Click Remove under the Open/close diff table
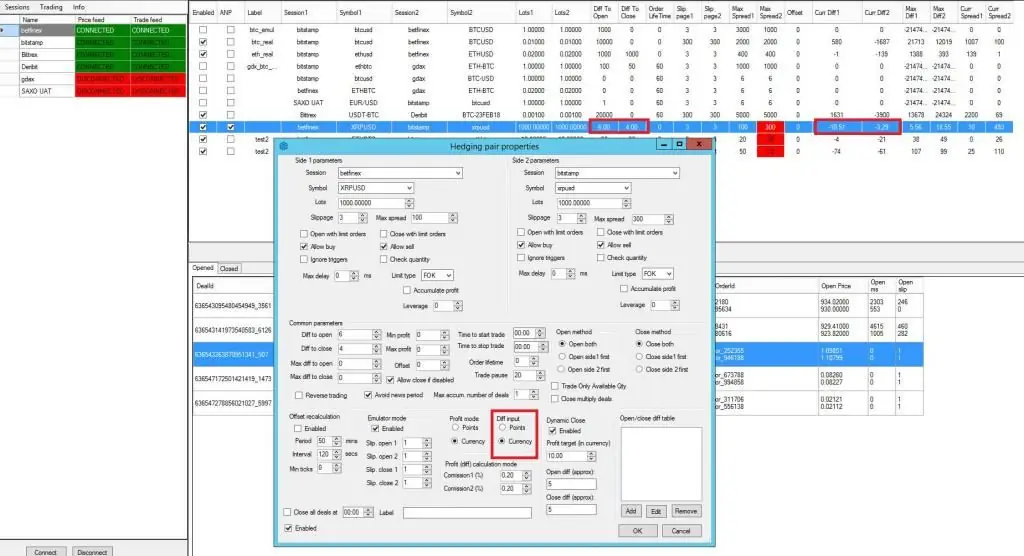 pos(685,511)
